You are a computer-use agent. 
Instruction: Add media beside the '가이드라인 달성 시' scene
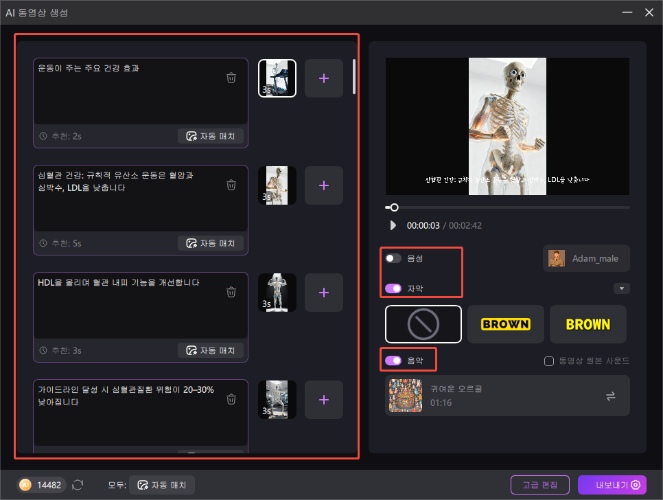[324, 399]
